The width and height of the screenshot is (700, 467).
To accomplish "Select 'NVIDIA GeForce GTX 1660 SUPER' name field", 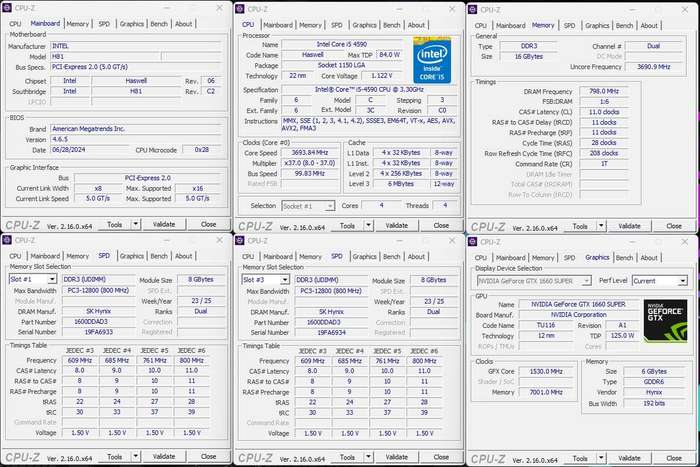I will tap(579, 304).
